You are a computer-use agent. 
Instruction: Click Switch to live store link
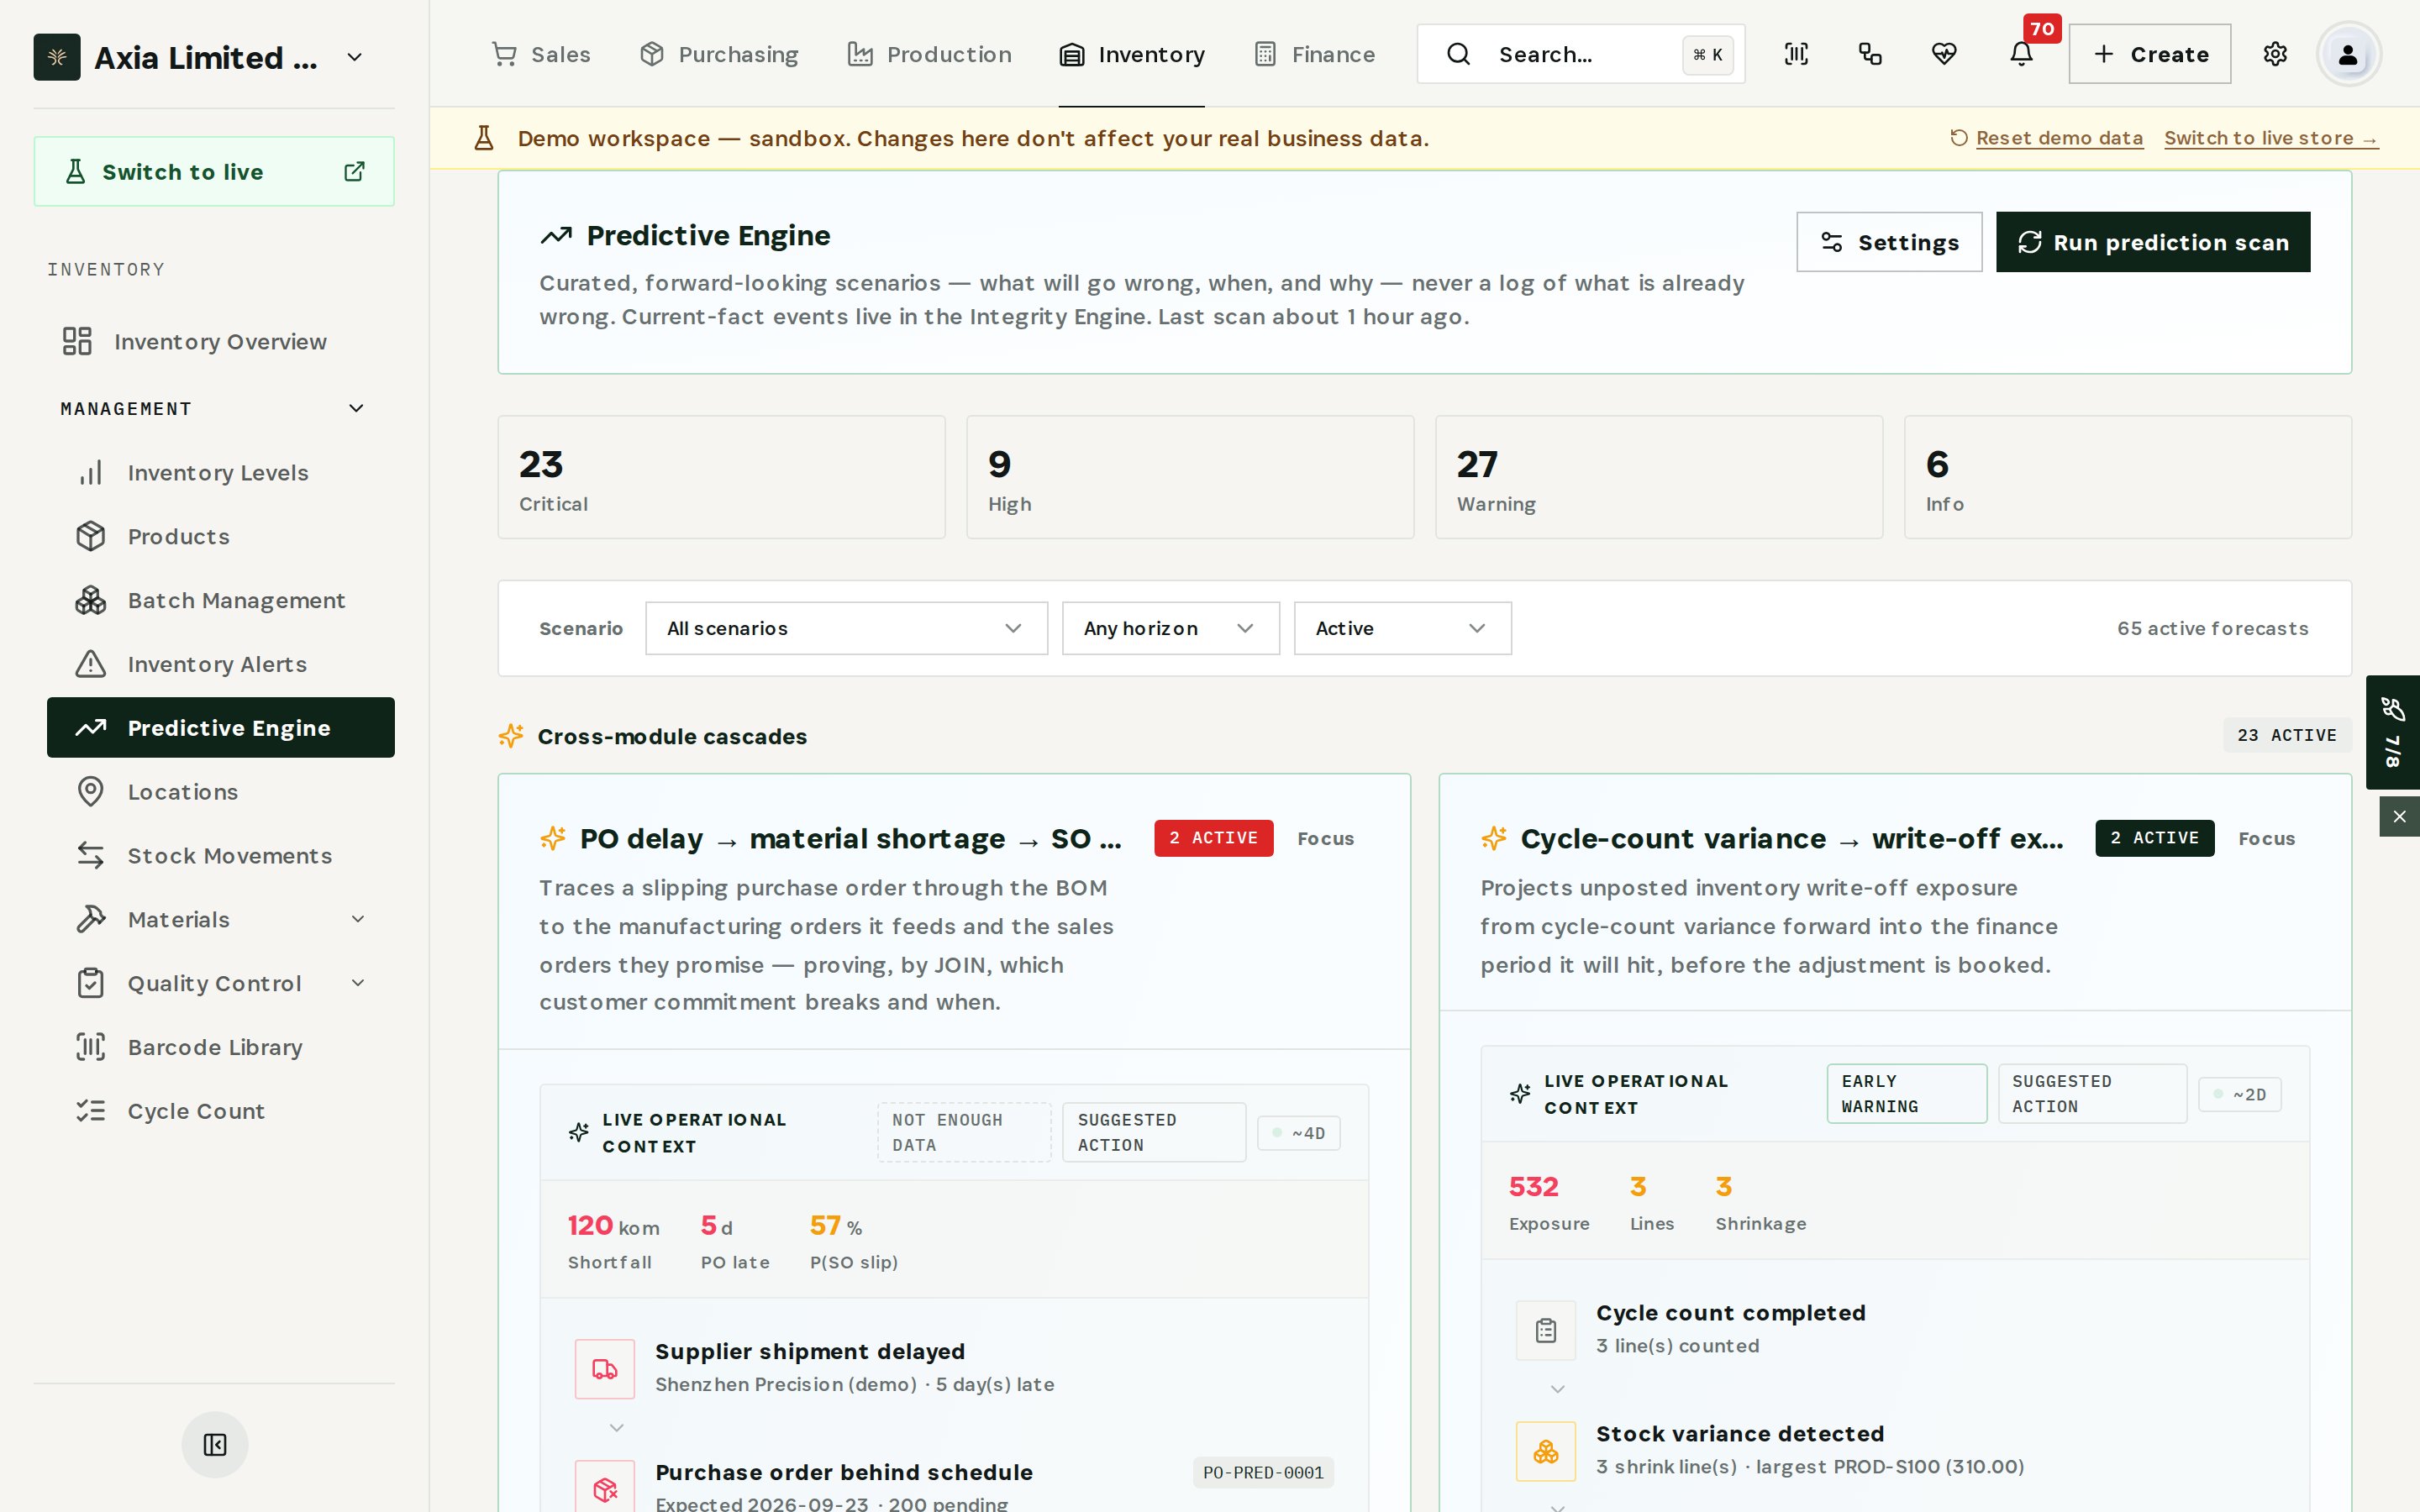click(2271, 138)
